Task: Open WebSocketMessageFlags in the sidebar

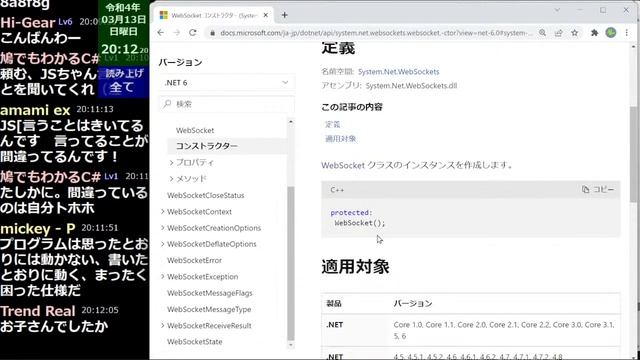Action: click(x=210, y=293)
